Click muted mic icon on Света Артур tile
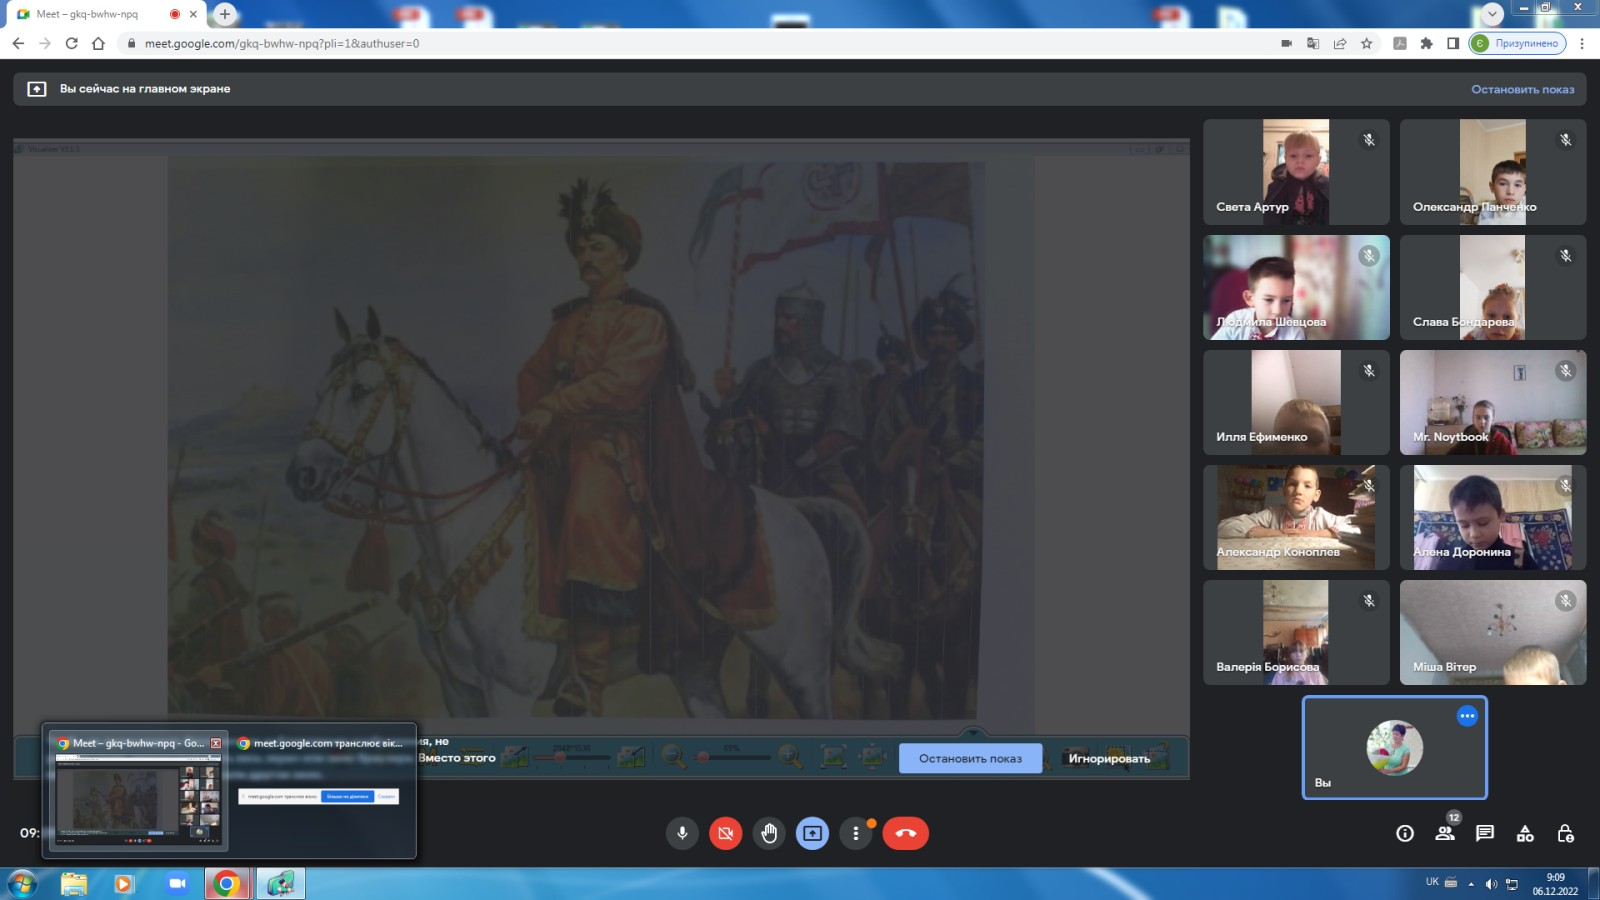 click(1369, 140)
